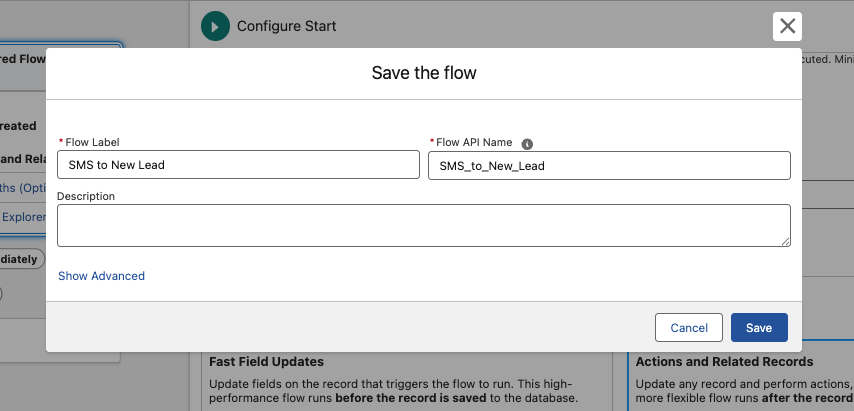
Task: Click the Flow Label input field
Action: [238, 165]
